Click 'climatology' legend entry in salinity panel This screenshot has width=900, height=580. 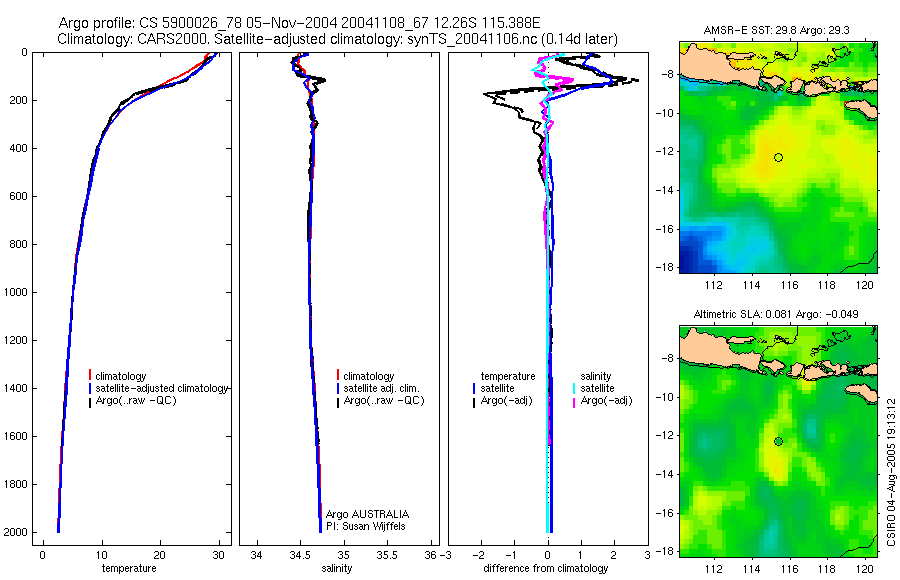(x=368, y=377)
